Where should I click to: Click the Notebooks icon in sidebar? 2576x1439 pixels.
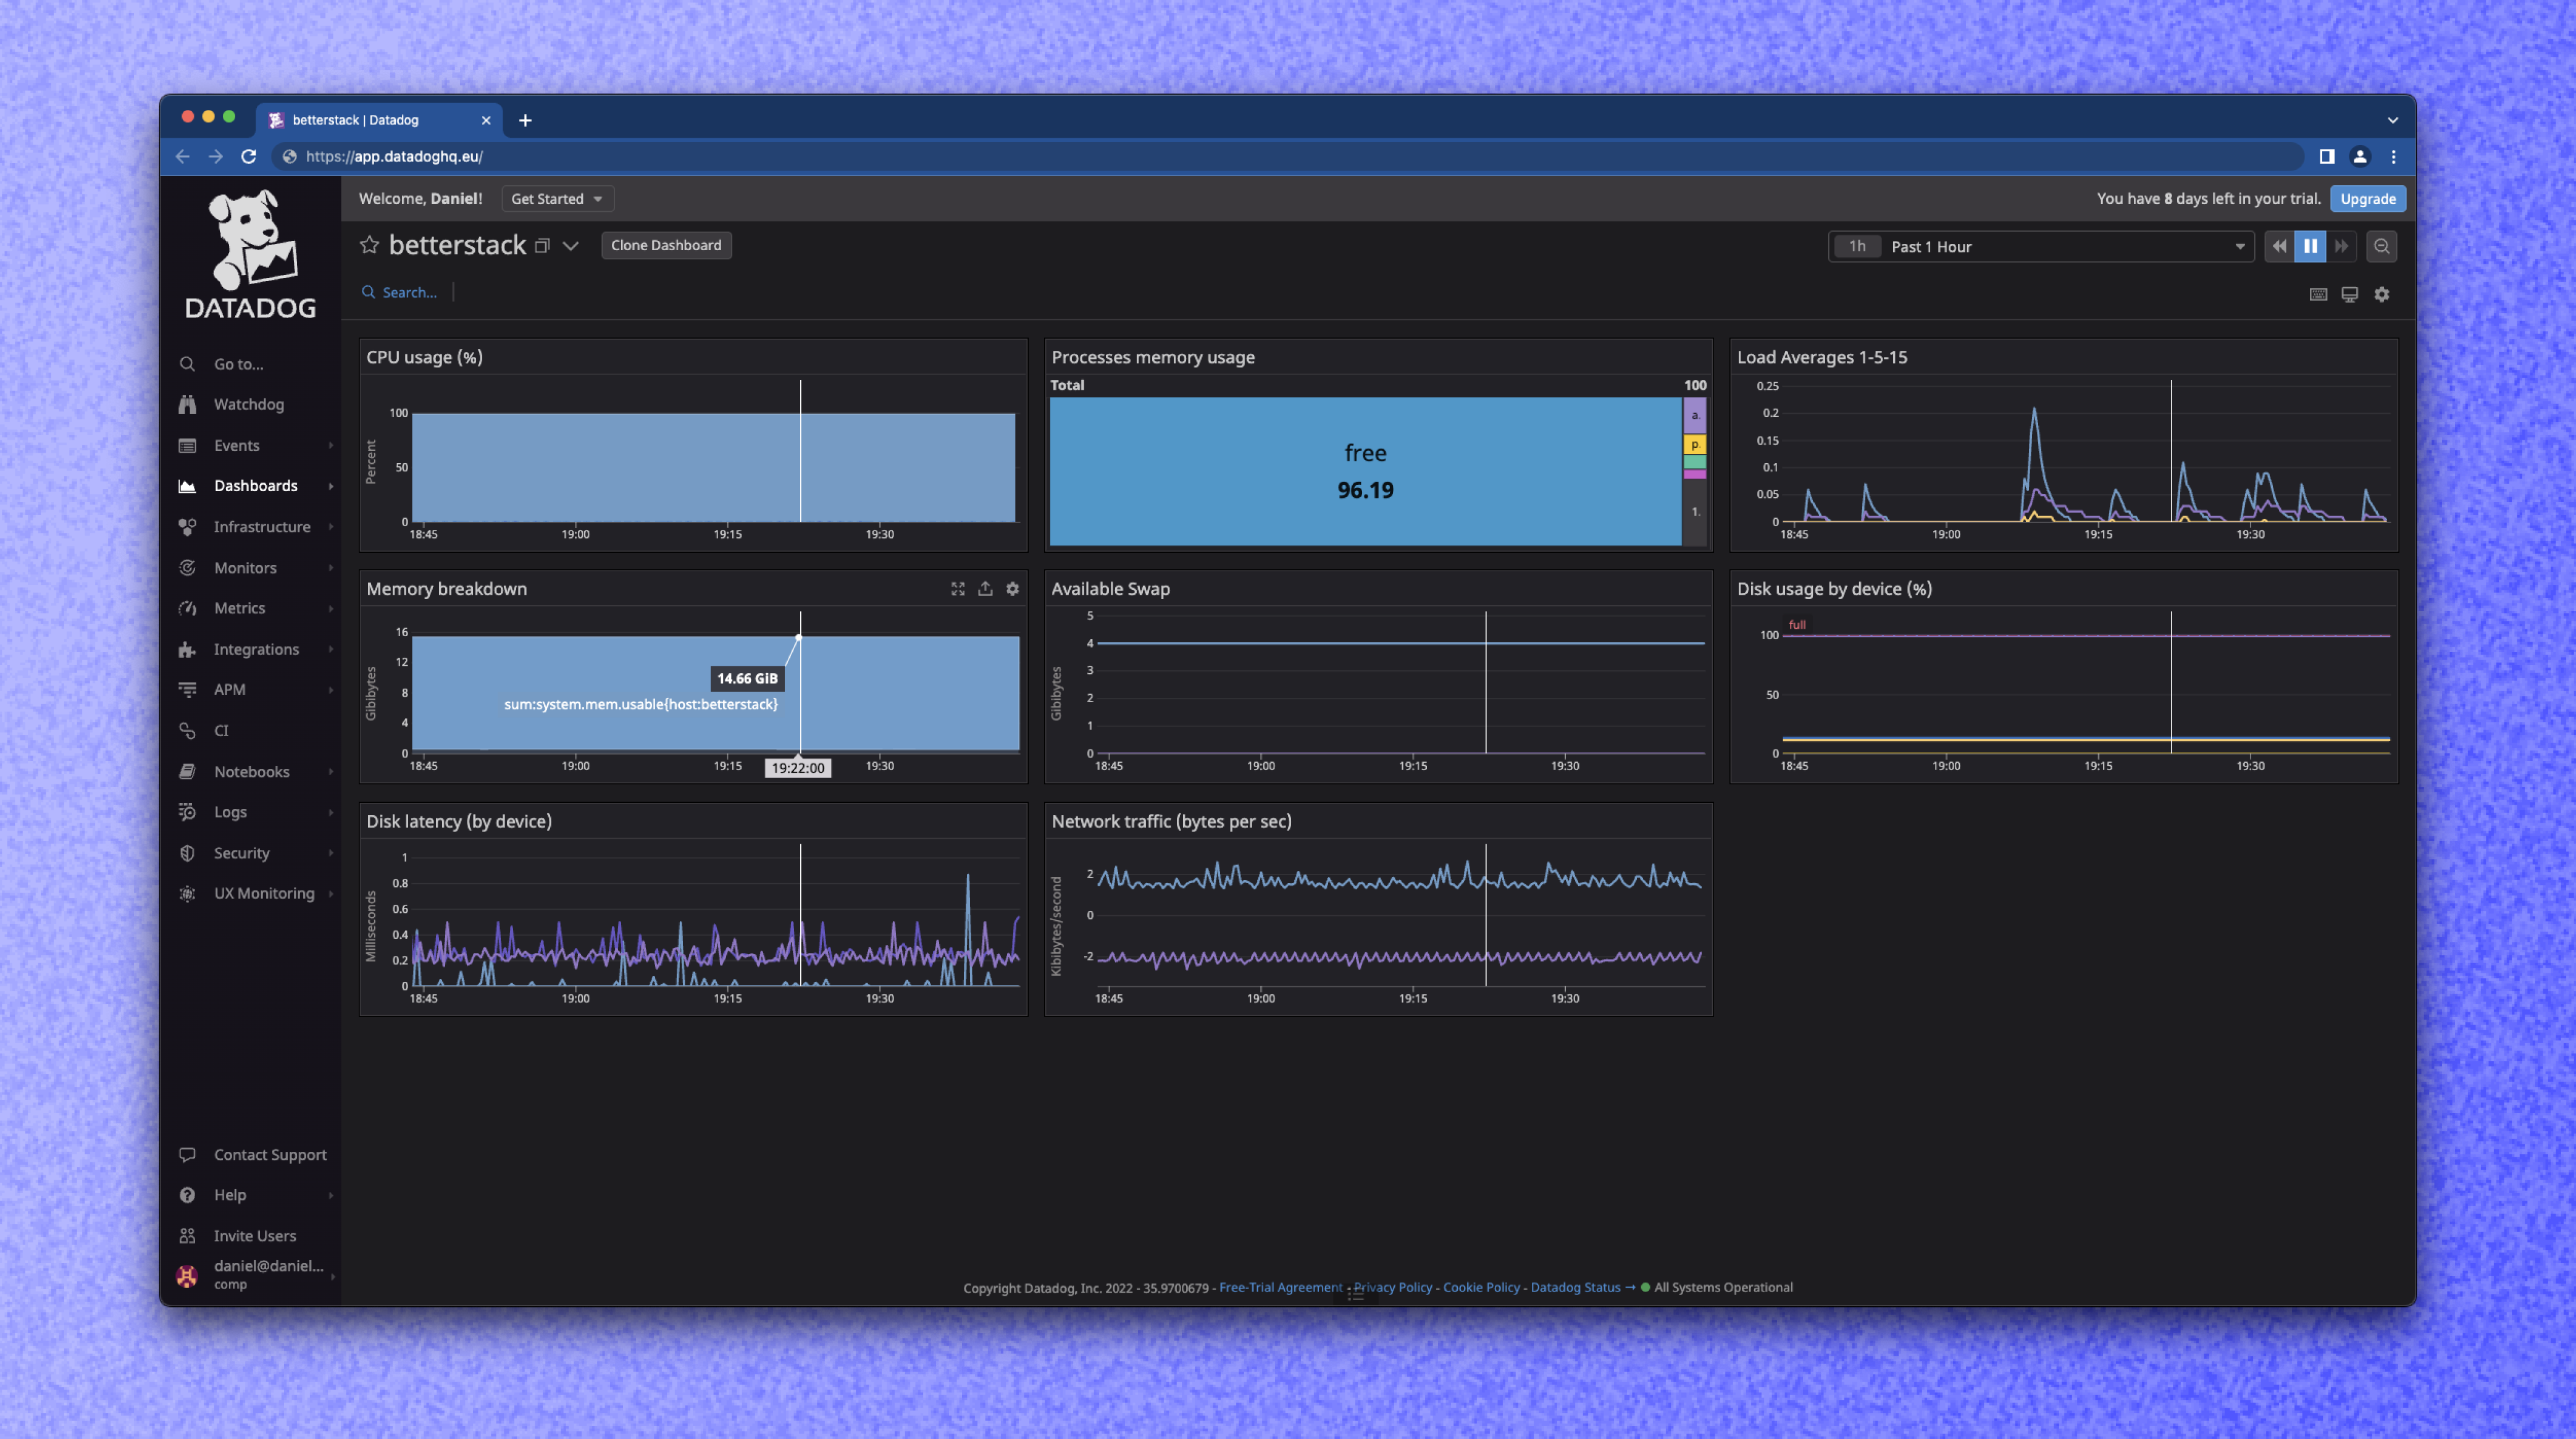click(187, 771)
